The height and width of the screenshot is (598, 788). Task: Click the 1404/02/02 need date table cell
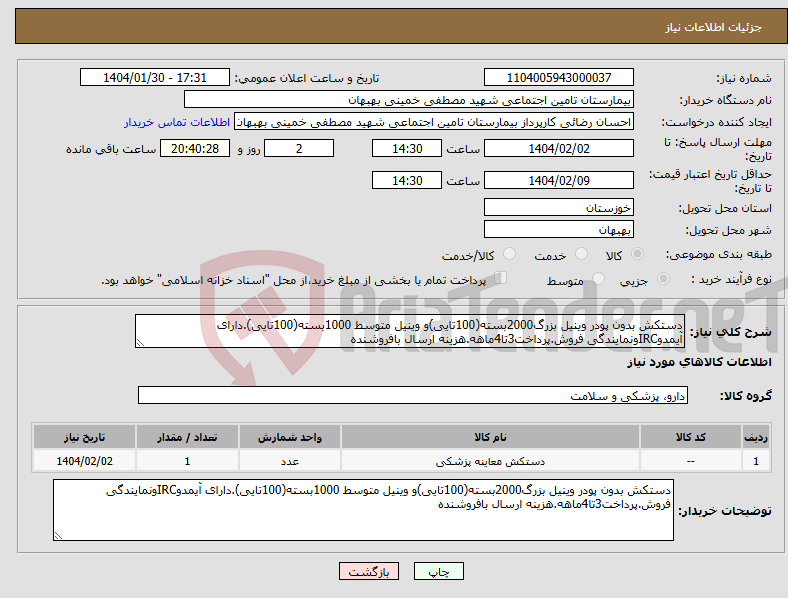(84, 461)
